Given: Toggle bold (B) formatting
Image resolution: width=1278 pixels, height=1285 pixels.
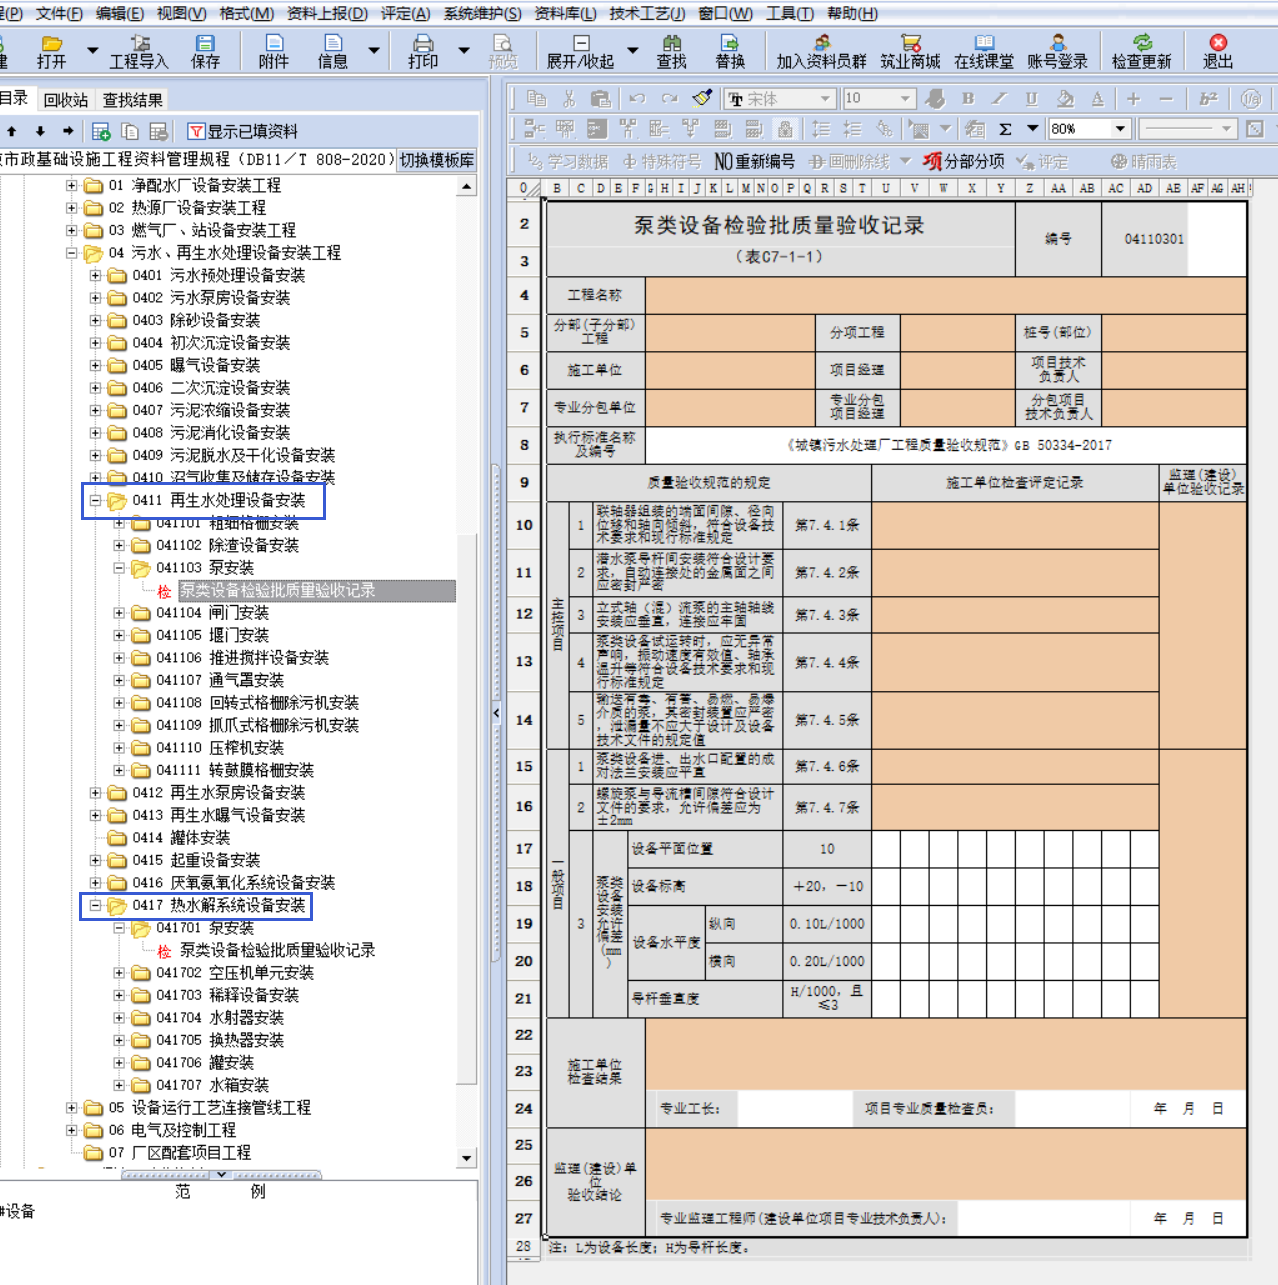Looking at the screenshot, I should tap(968, 98).
